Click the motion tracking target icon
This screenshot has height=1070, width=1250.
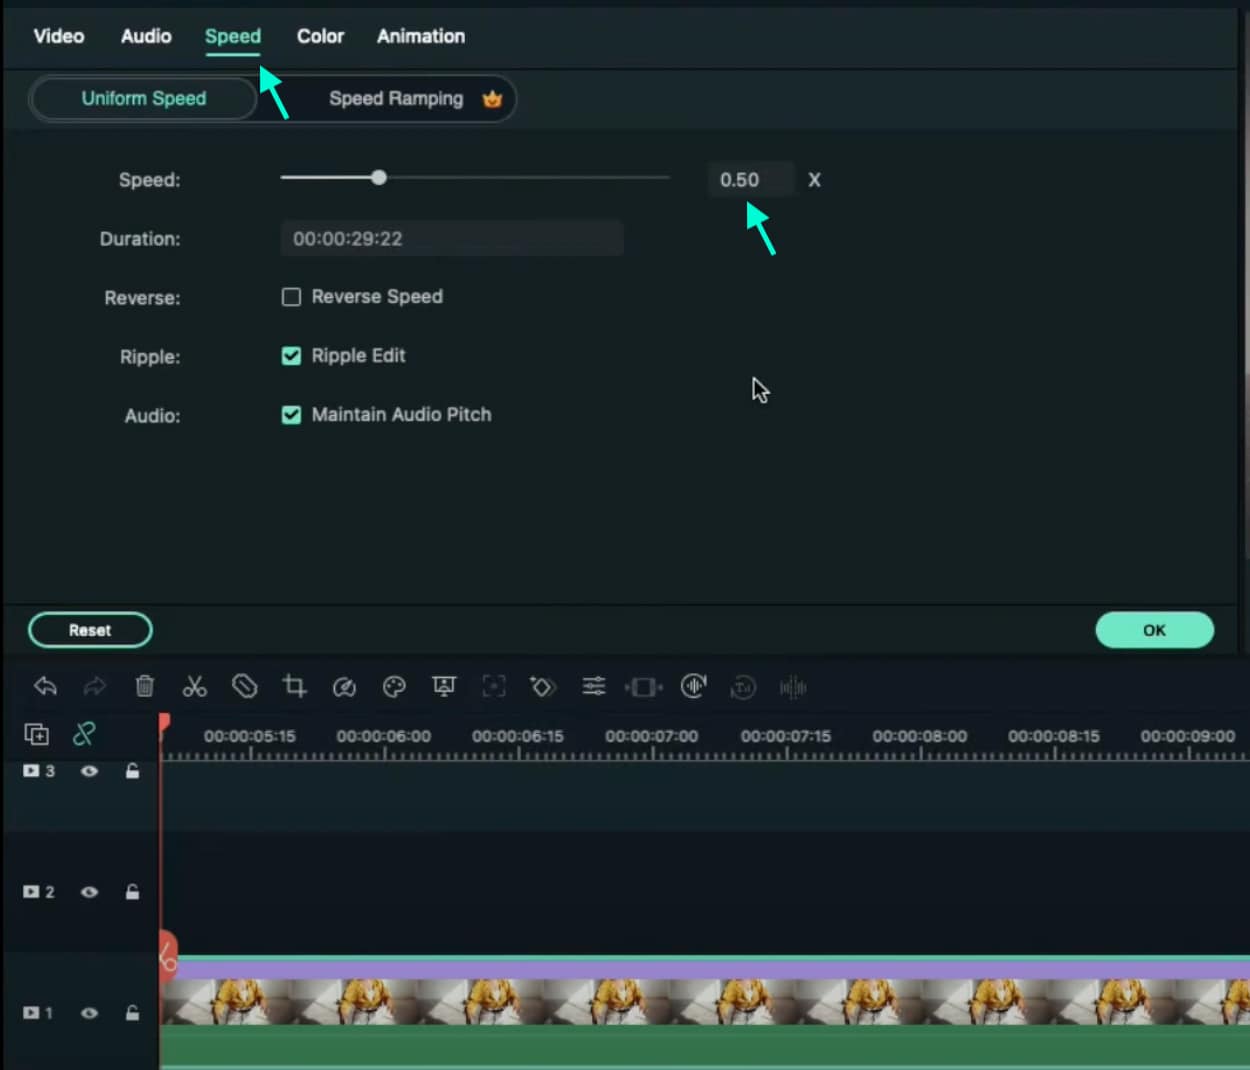(494, 686)
